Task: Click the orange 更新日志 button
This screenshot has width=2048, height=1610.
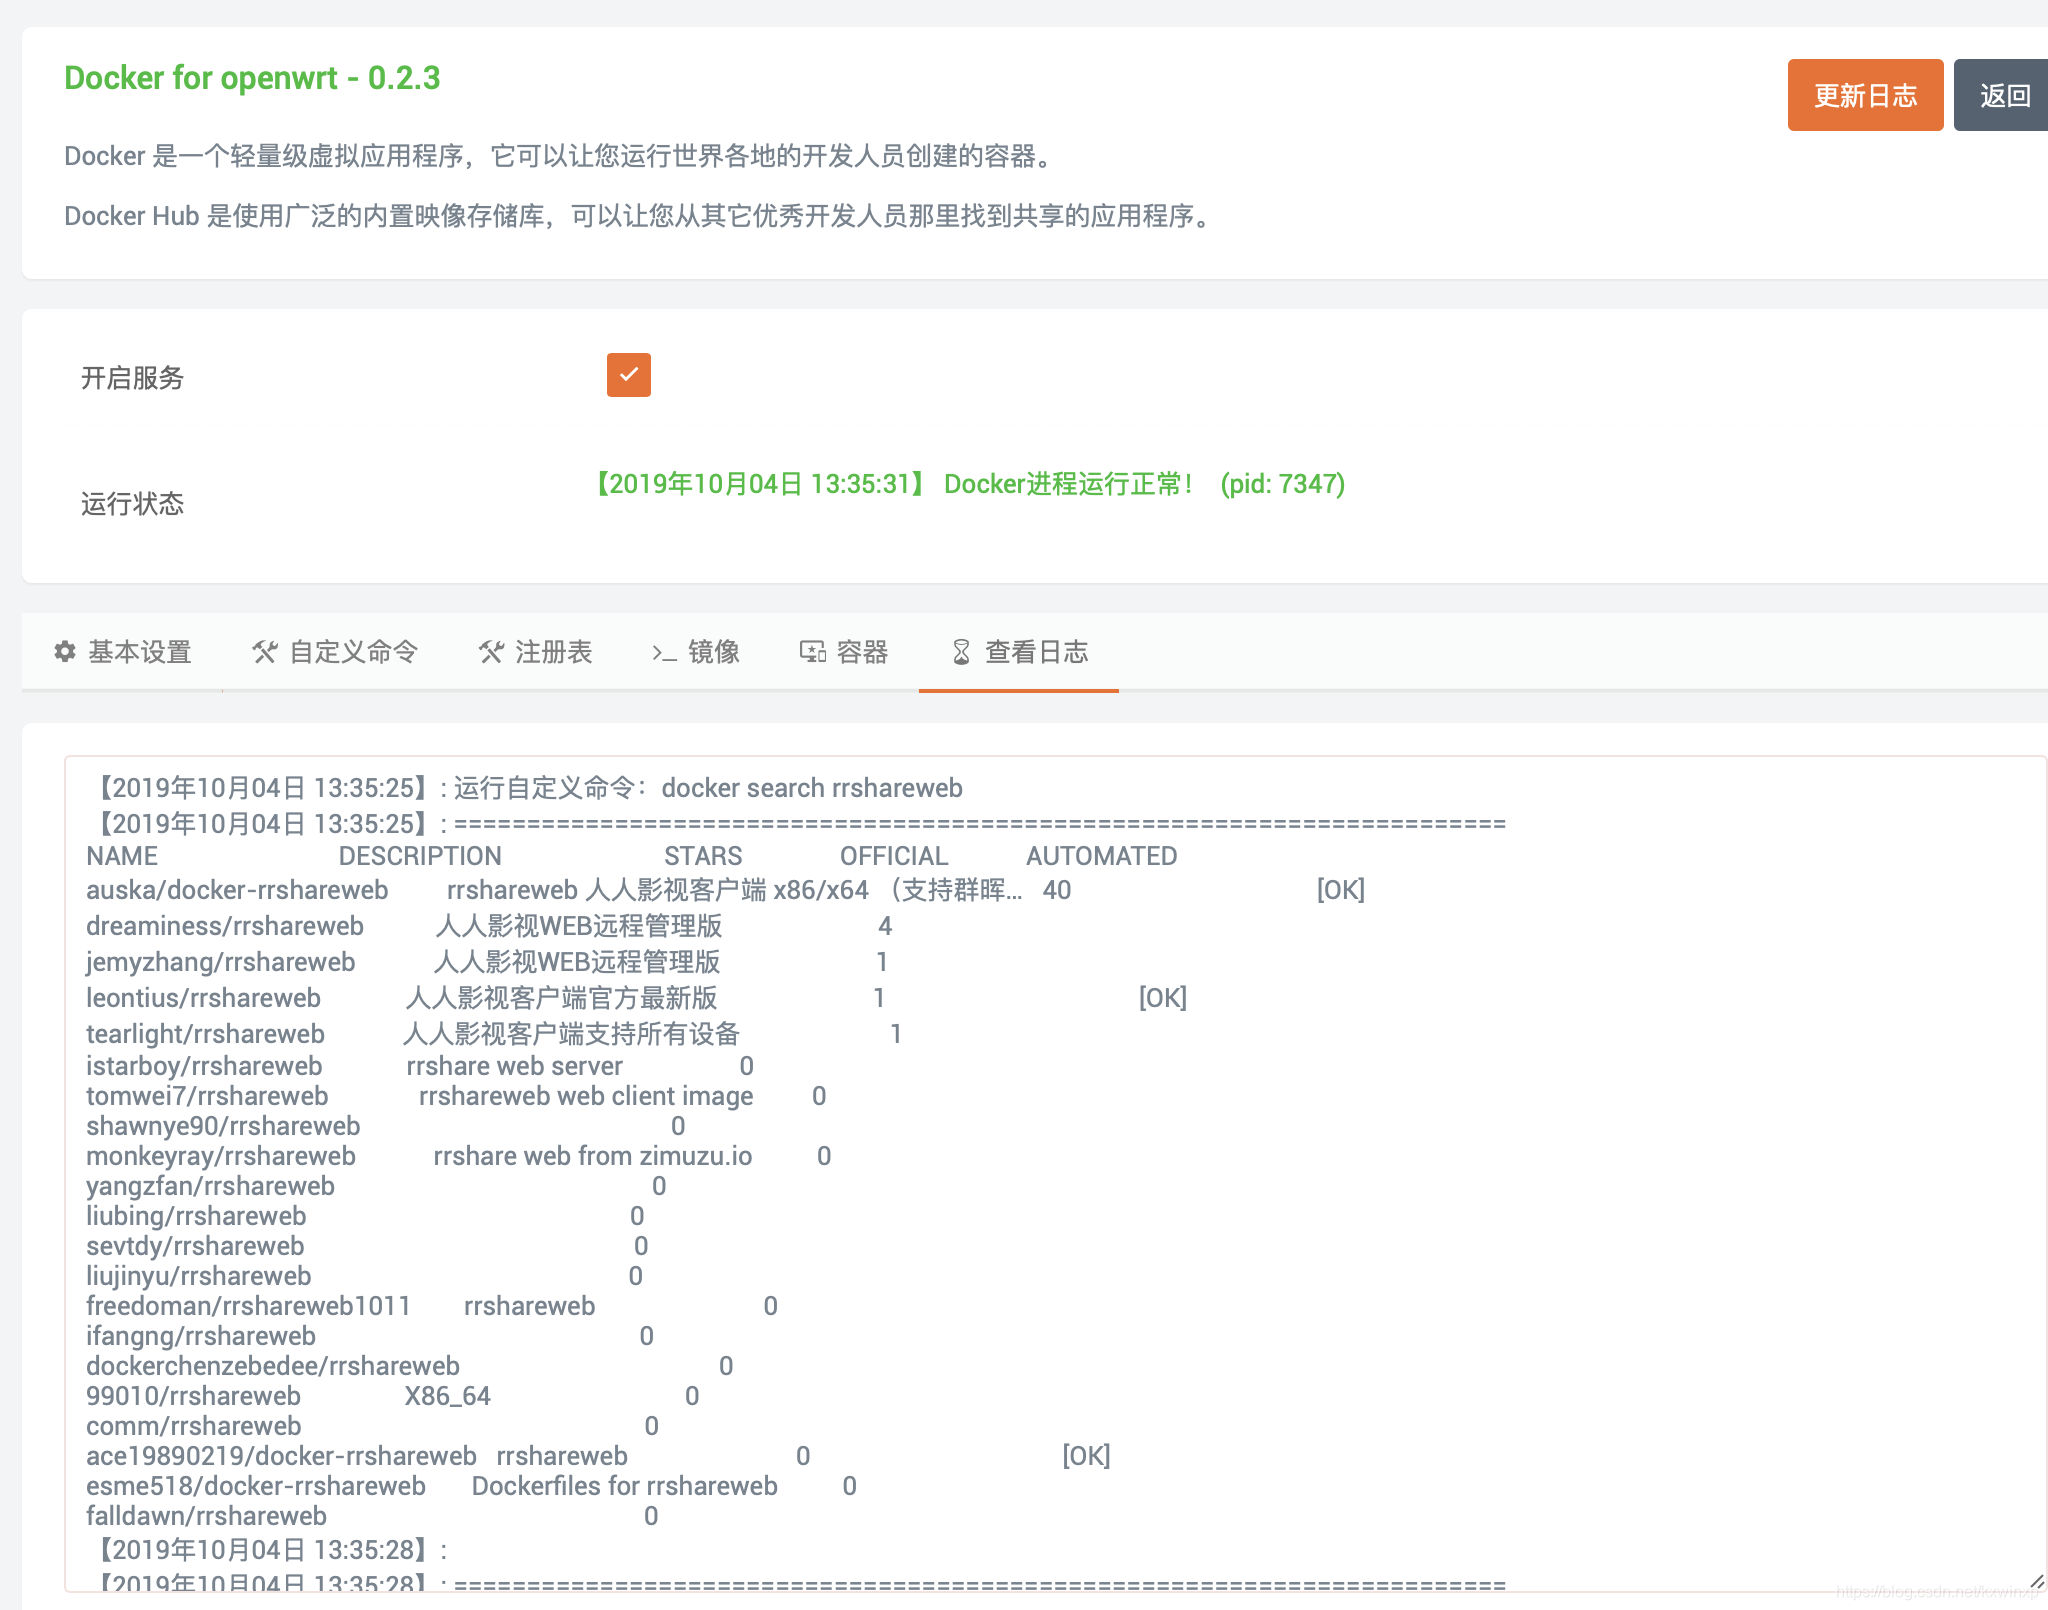Action: point(1866,95)
